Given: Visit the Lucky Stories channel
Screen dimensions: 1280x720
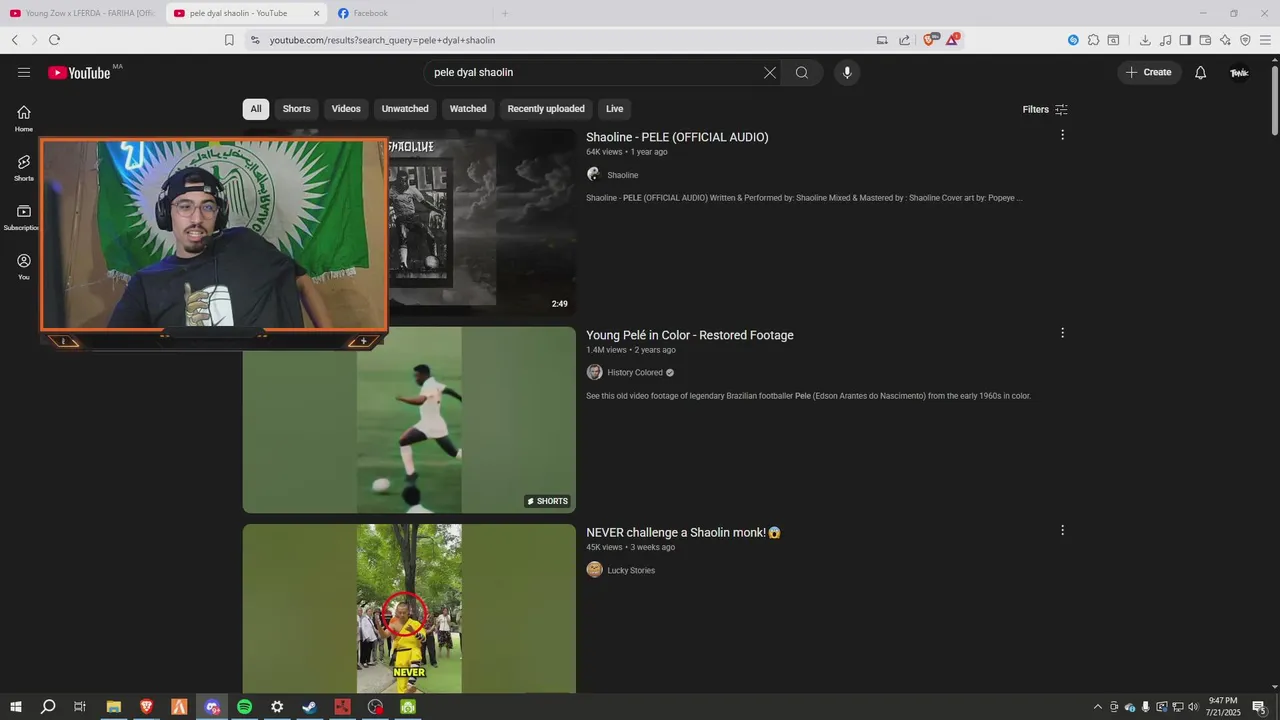Looking at the screenshot, I should coord(631,570).
